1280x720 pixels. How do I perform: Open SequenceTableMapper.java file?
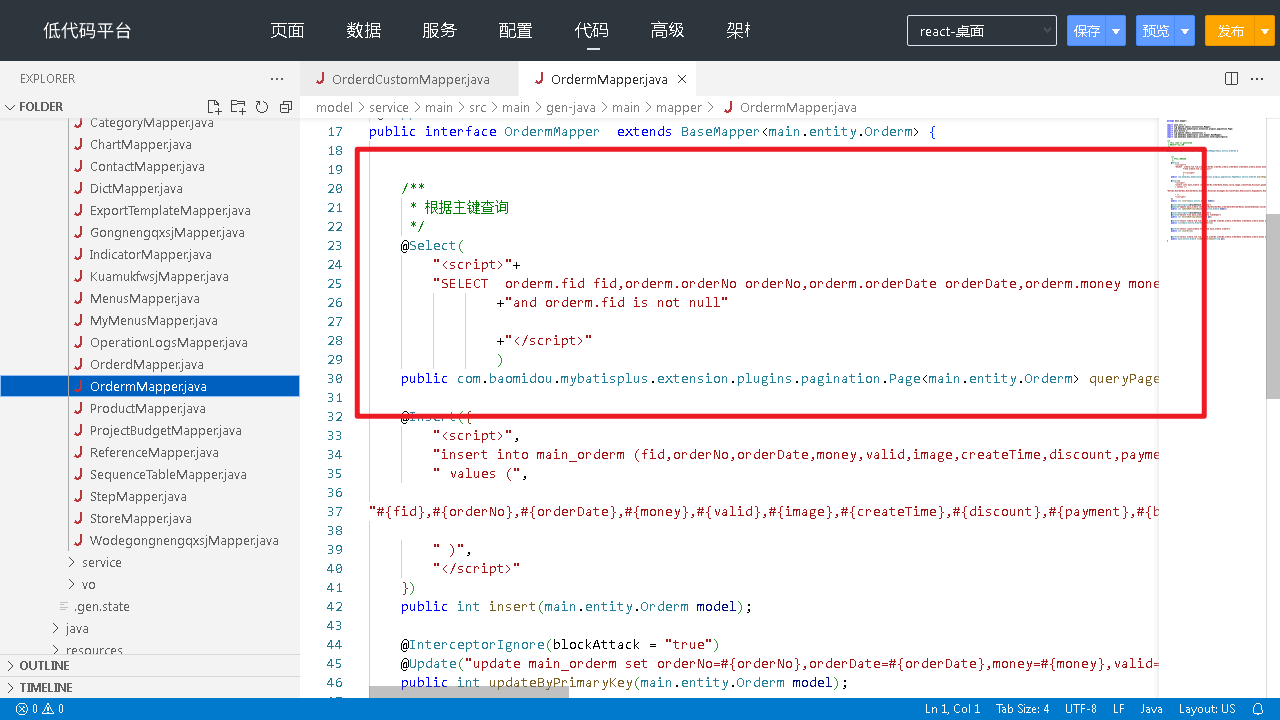pos(168,475)
